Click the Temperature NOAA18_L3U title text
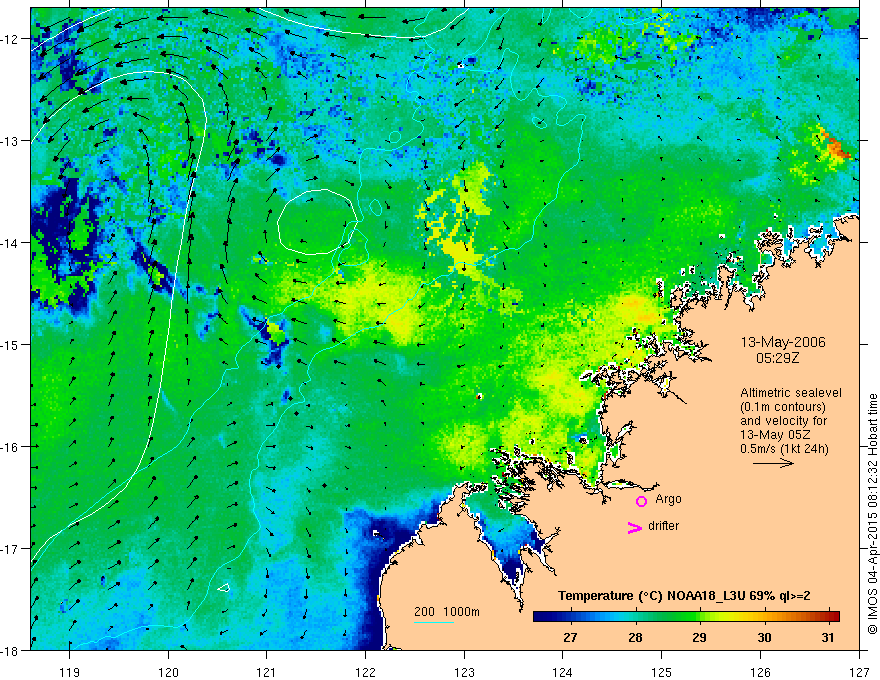The height and width of the screenshot is (680, 880). tap(684, 596)
